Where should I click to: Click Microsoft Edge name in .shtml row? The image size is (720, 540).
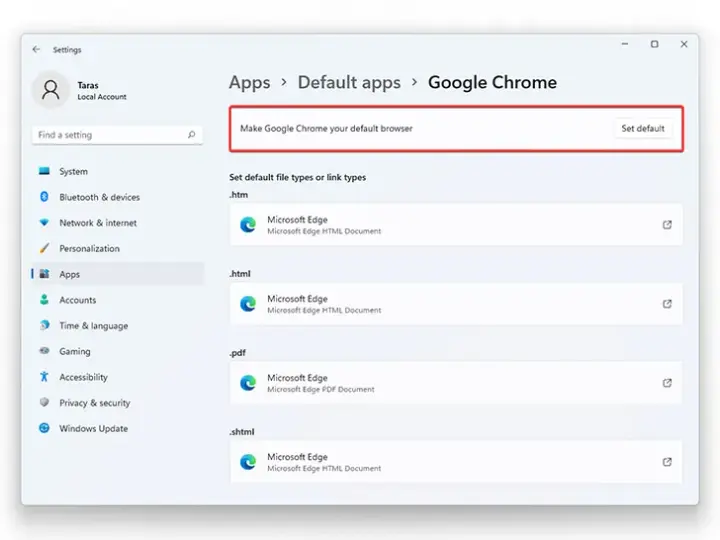coord(297,456)
